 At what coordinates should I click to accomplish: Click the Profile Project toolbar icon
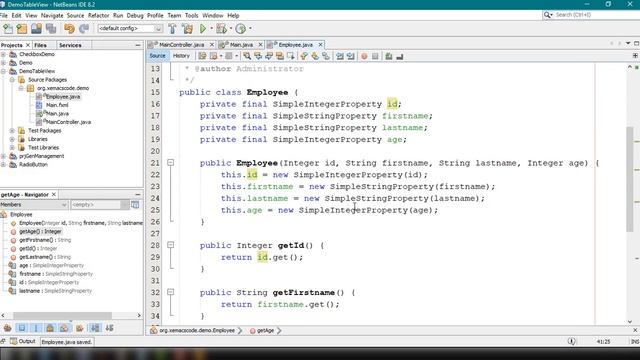tap(240, 29)
